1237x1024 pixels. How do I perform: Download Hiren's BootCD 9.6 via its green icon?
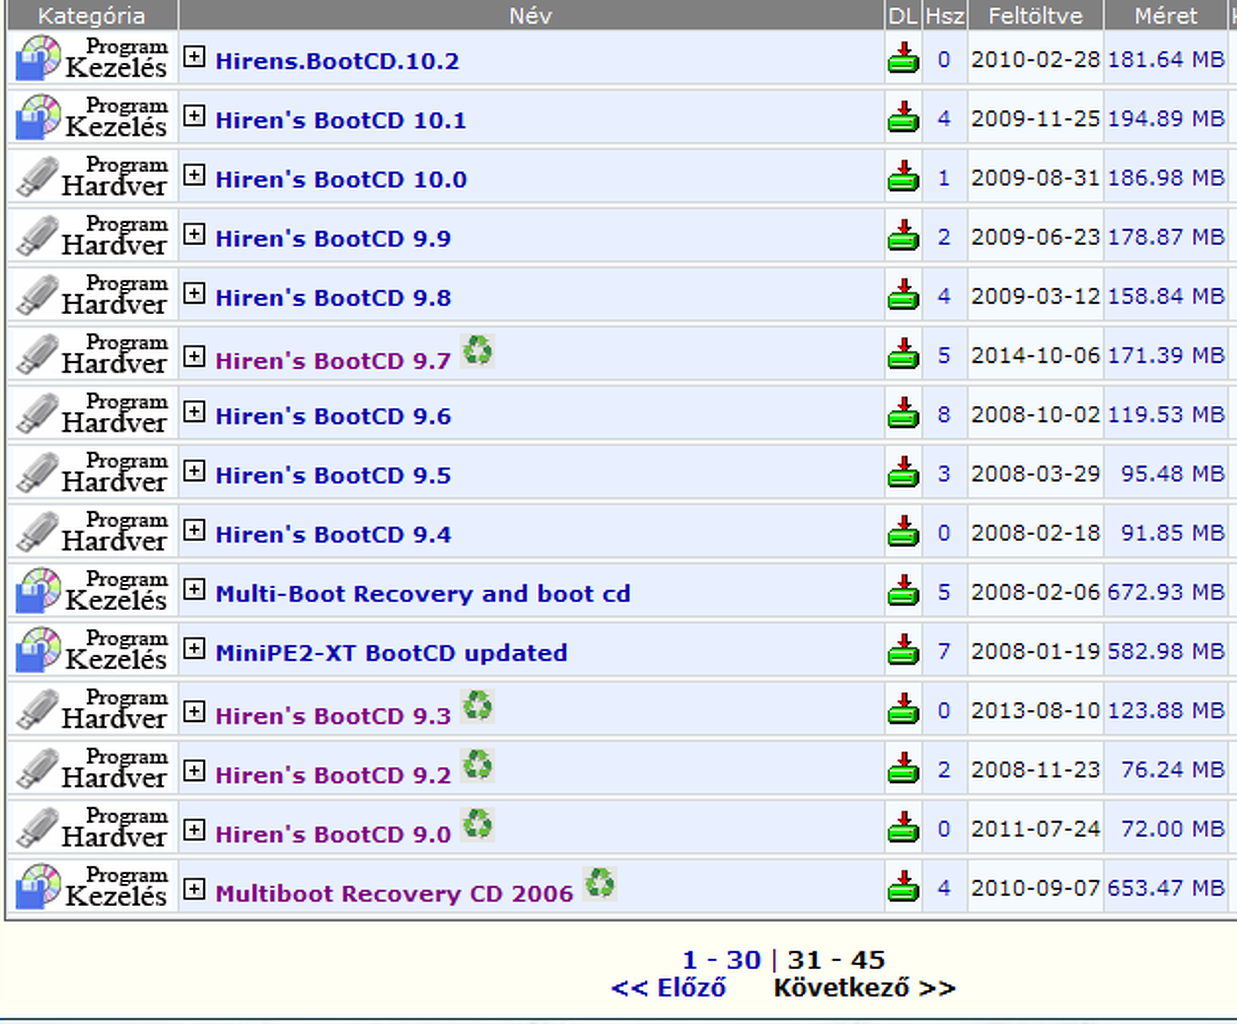pyautogui.click(x=903, y=412)
